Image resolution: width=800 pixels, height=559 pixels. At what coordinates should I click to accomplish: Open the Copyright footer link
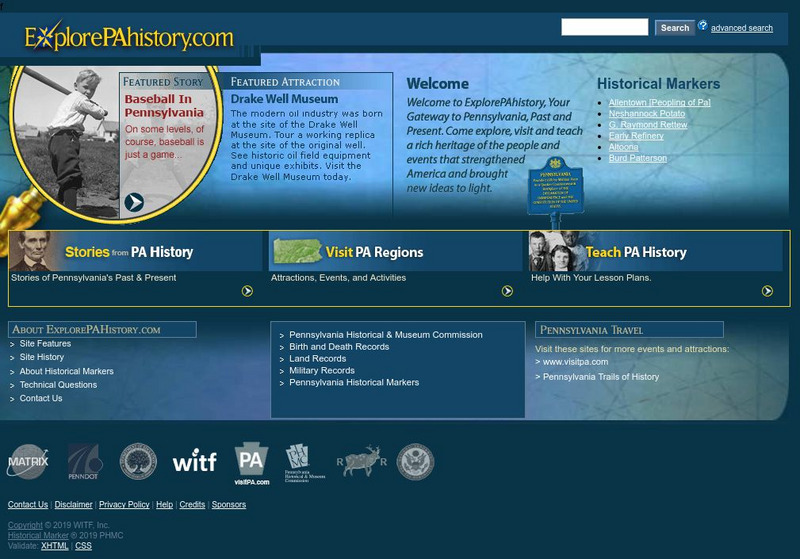point(25,525)
